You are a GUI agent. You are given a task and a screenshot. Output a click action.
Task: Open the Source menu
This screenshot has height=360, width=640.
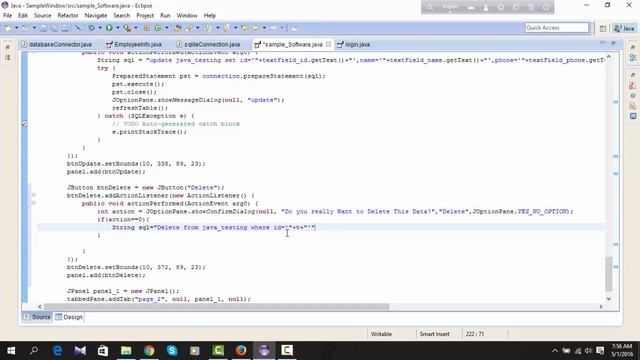click(x=42, y=16)
